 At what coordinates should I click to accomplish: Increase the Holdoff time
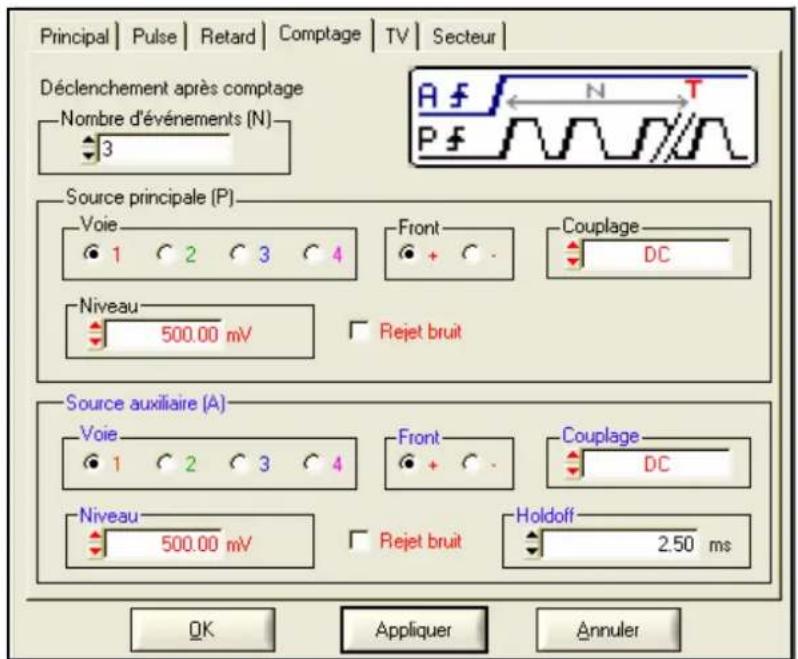(x=532, y=537)
